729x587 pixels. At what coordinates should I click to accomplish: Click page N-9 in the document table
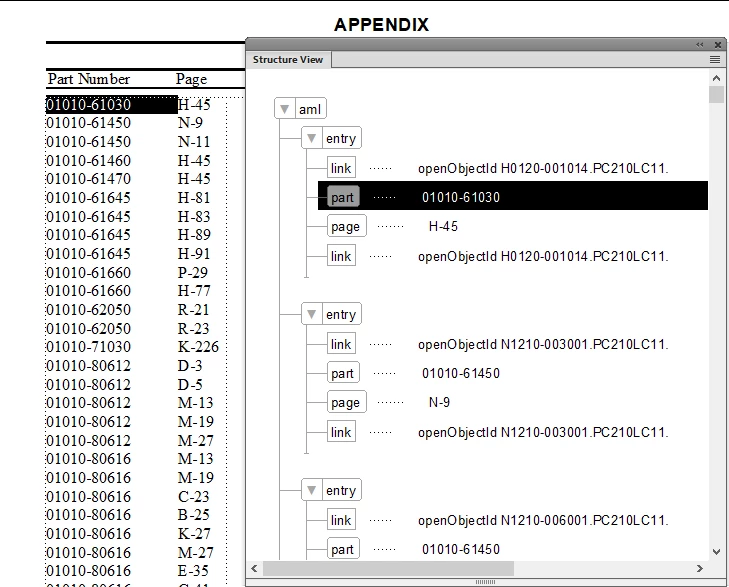[x=190, y=123]
